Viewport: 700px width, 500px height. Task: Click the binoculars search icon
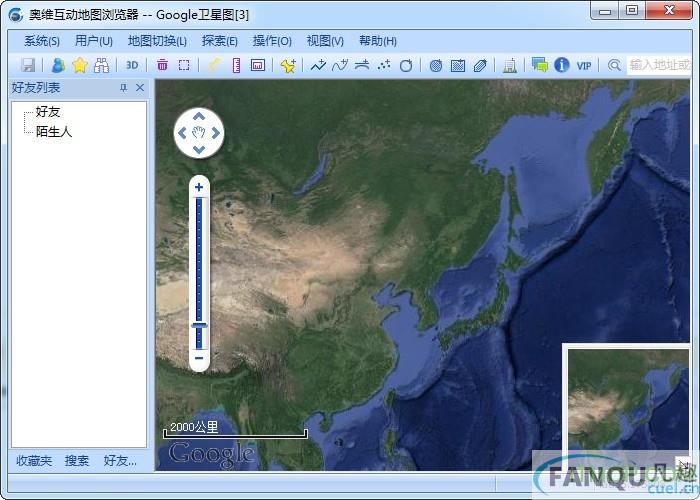[102, 65]
